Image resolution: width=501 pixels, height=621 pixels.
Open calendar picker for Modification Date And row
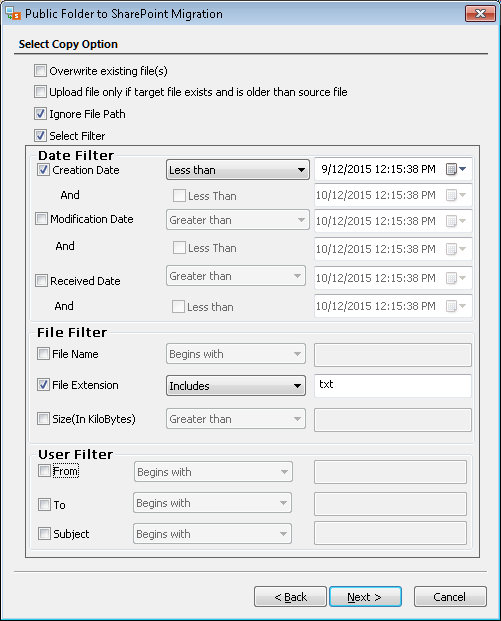coord(456,249)
